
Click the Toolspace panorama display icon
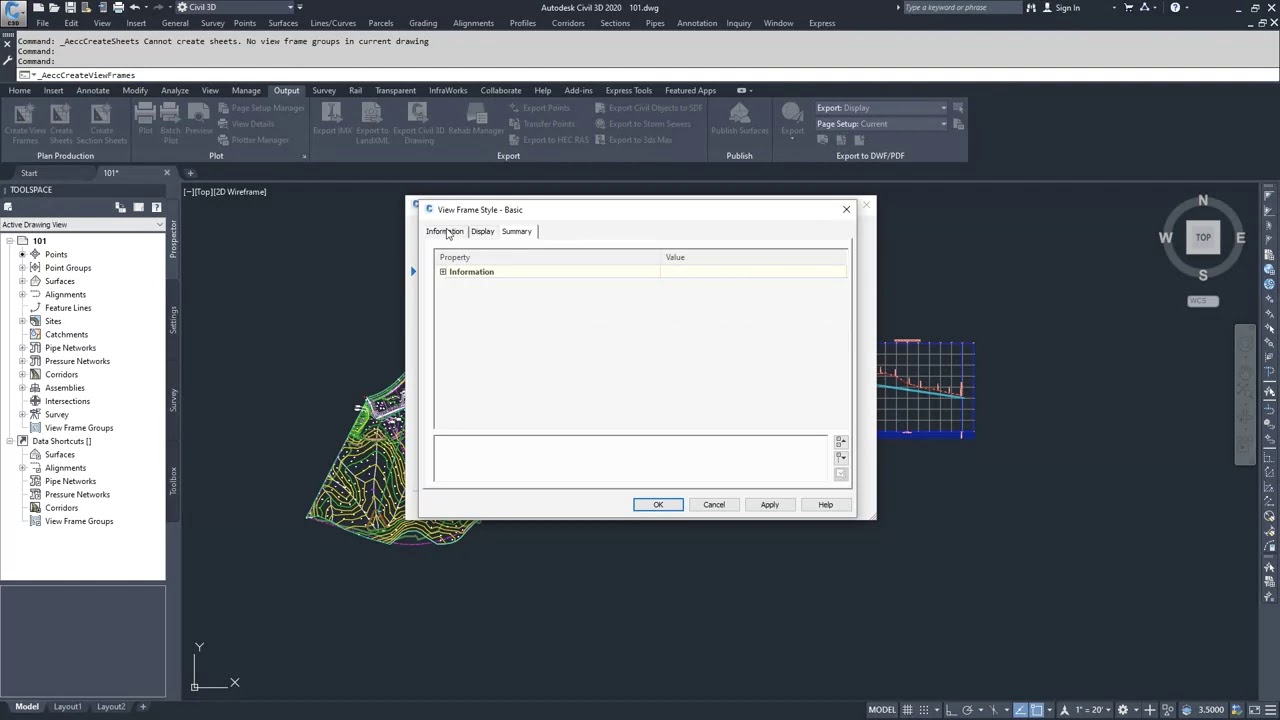coord(138,207)
